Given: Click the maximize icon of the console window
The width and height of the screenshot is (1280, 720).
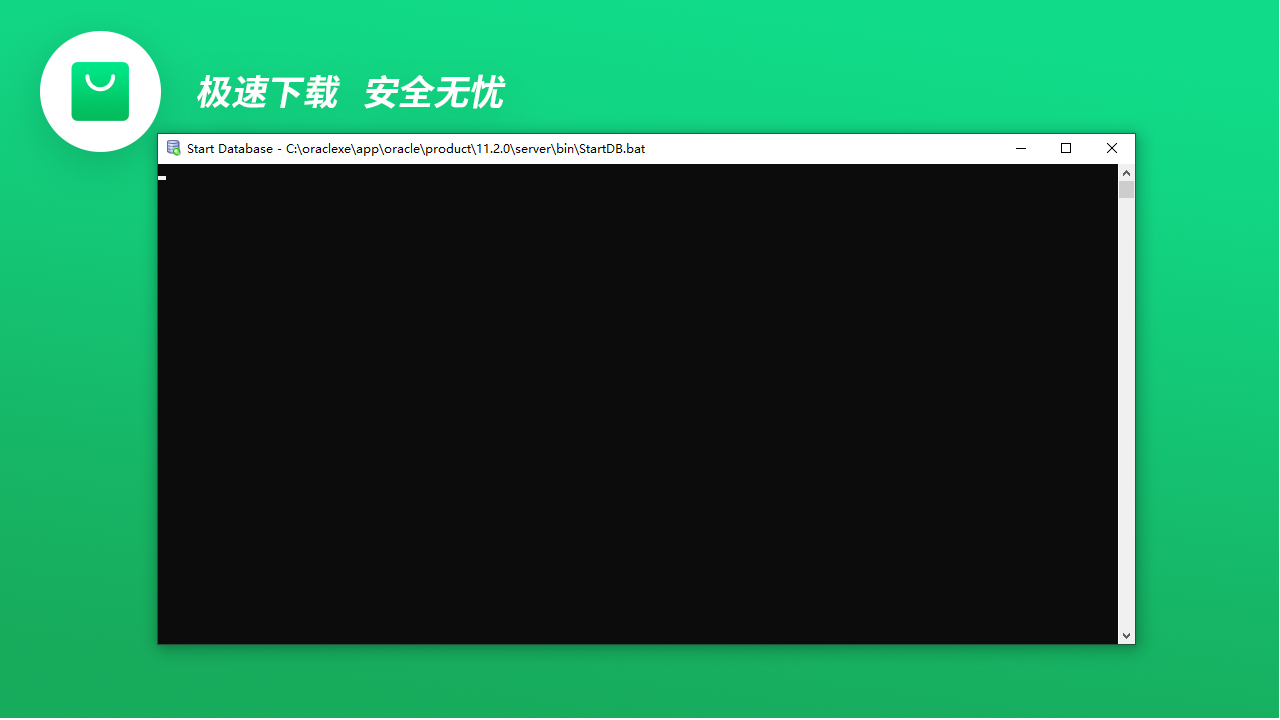Looking at the screenshot, I should (1065, 148).
